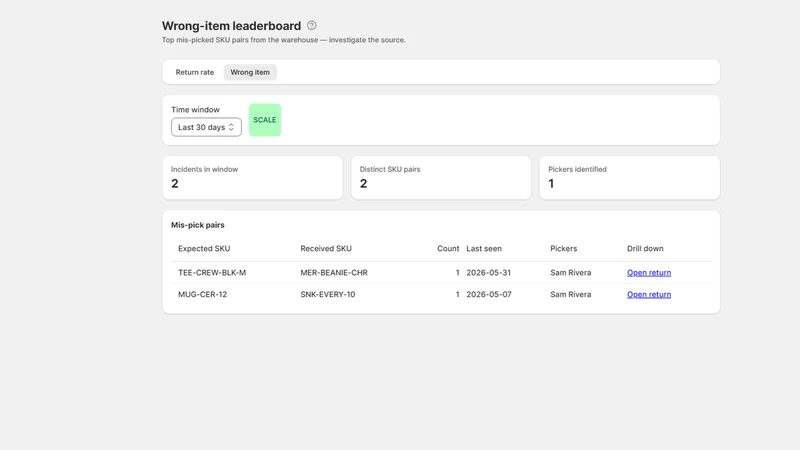Select the SNK-EVERY-10 cell

coord(328,294)
